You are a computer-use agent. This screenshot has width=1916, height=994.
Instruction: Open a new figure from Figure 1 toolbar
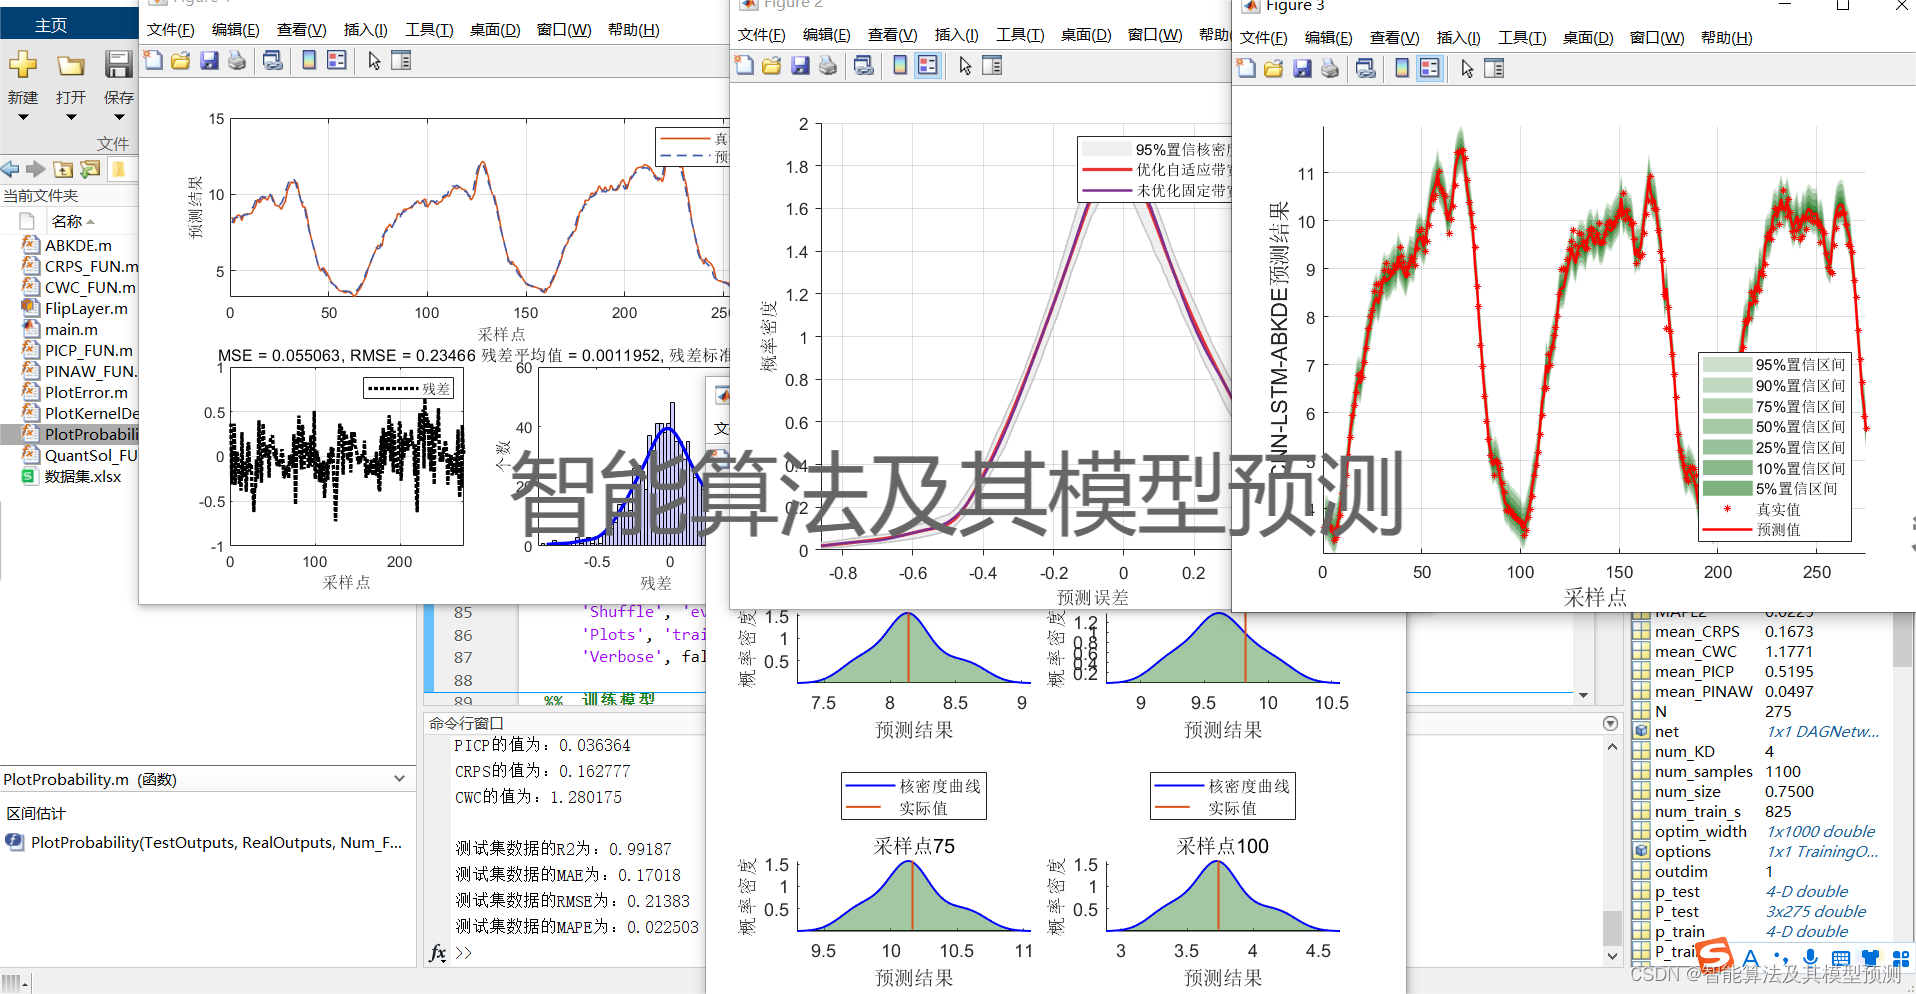[152, 60]
